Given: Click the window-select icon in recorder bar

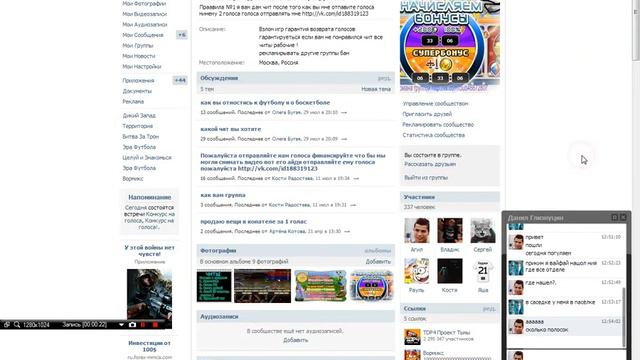Looking at the screenshot, I should coord(7,325).
